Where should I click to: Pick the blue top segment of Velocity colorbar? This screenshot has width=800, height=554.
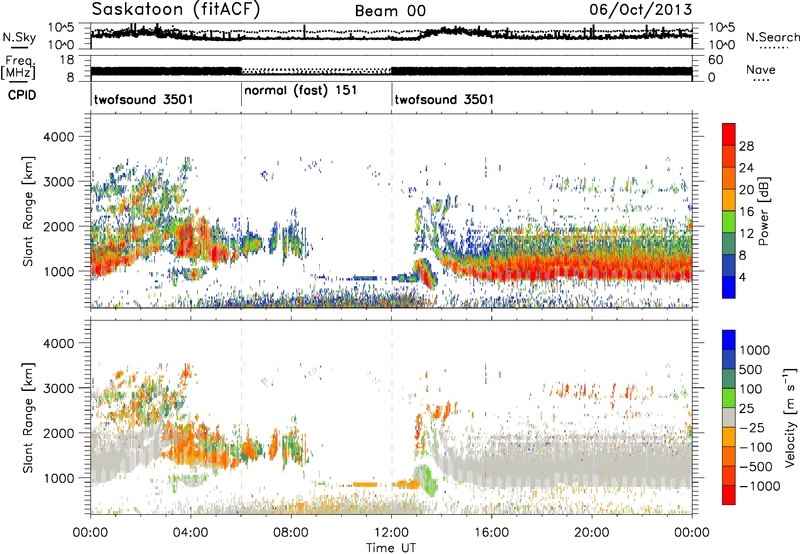coord(729,339)
